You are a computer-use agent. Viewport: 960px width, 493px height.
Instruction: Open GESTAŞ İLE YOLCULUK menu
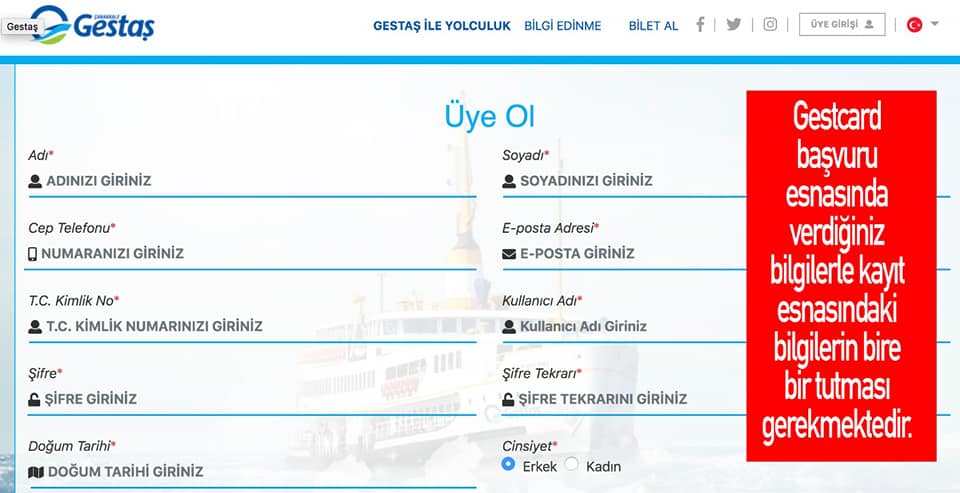[x=441, y=26]
